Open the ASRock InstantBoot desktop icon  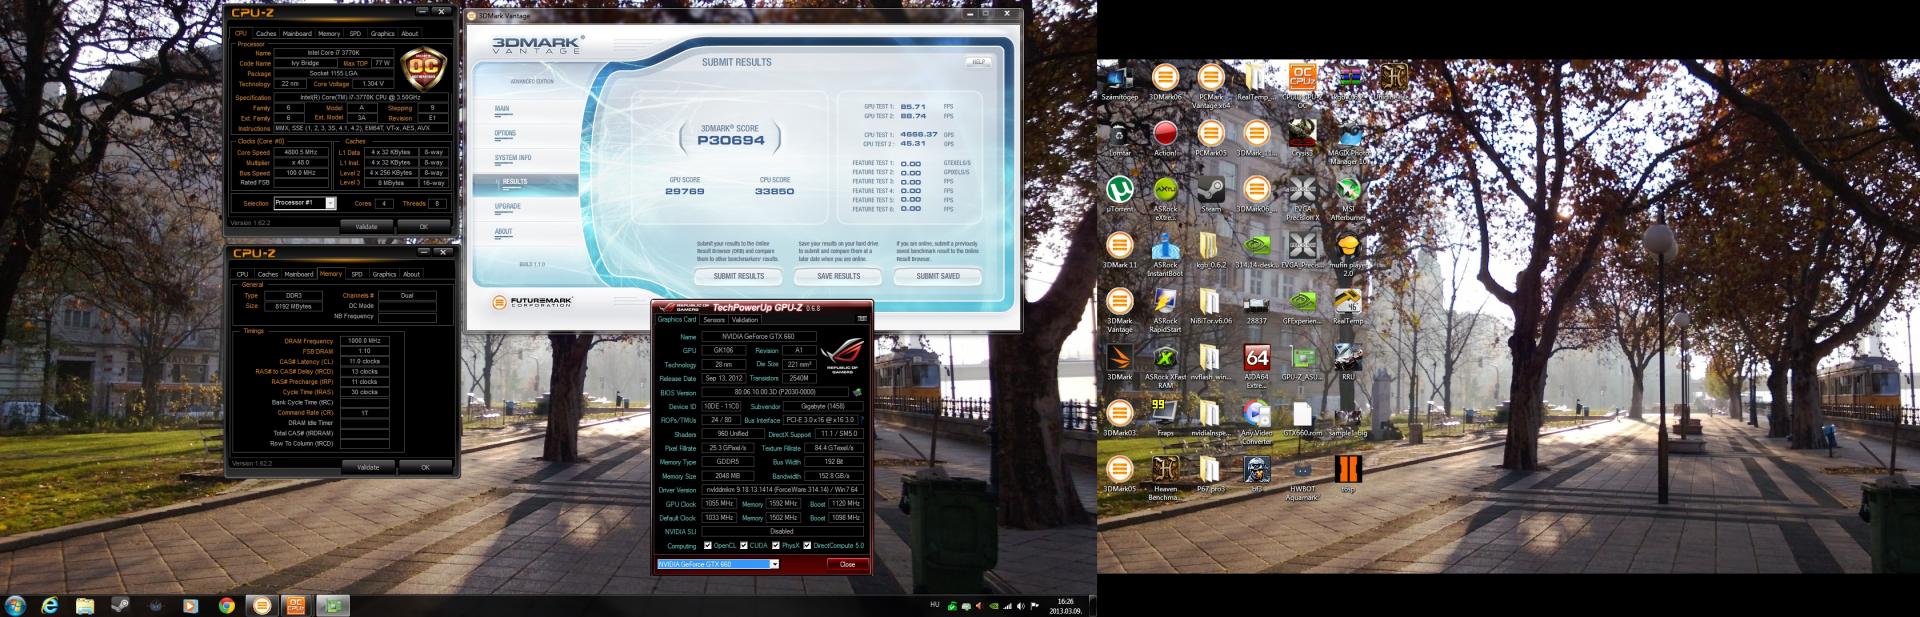(1165, 254)
